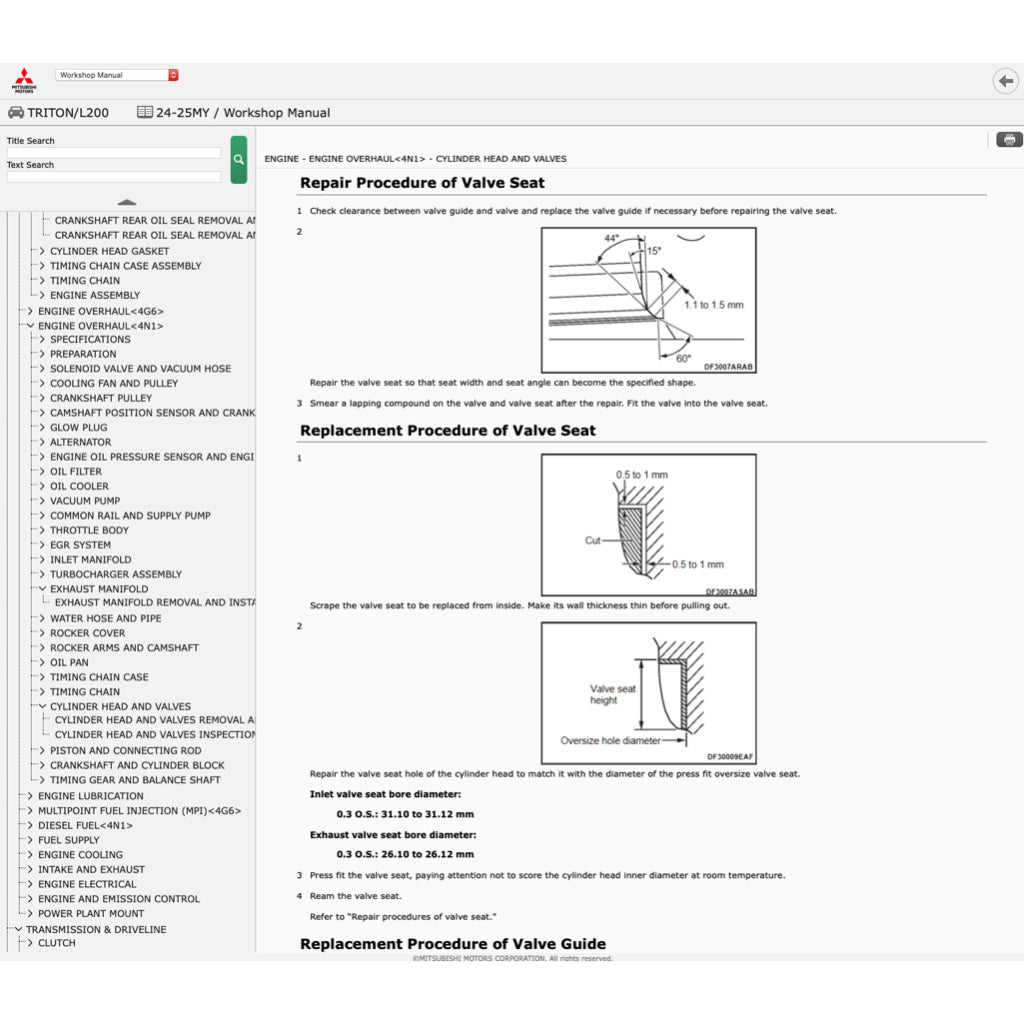1024x1024 pixels.
Task: Open CYLINDER HEAD AND VALVES INSPECTION page
Action: point(155,734)
